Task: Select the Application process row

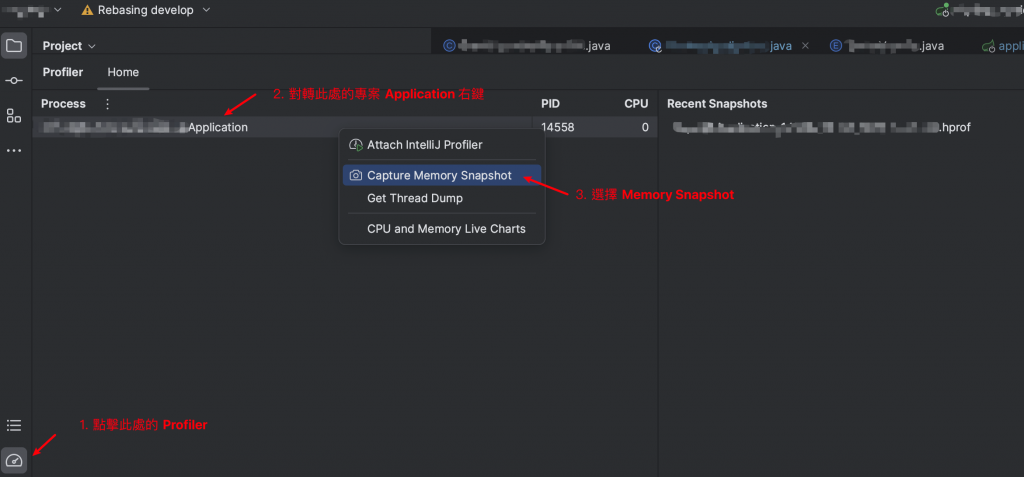Action: [282, 127]
